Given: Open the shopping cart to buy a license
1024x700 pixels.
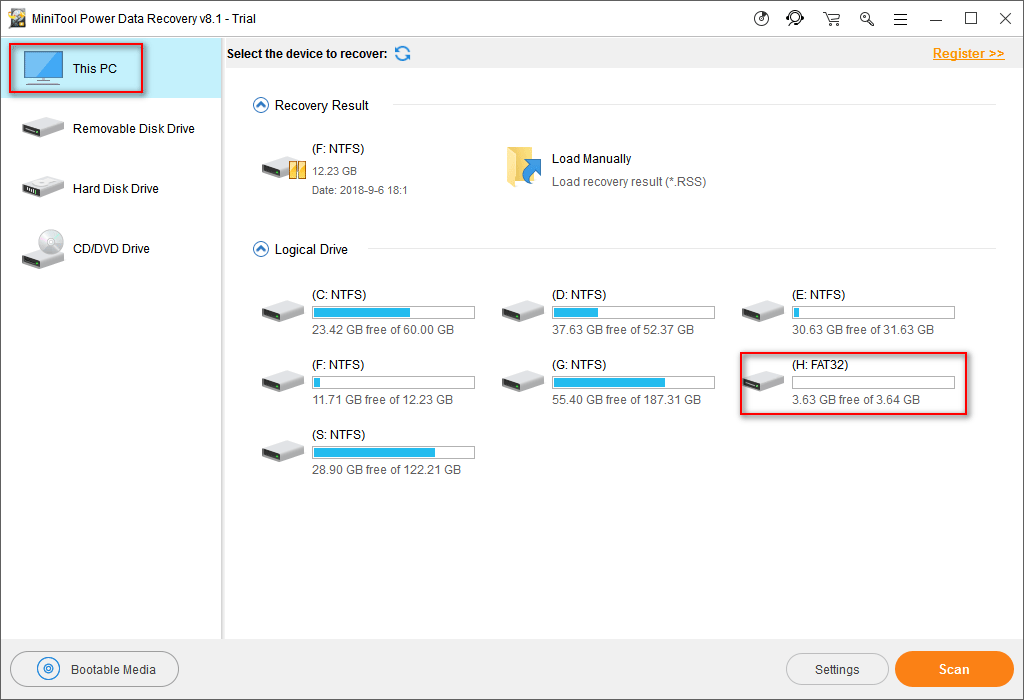Looking at the screenshot, I should (x=831, y=18).
